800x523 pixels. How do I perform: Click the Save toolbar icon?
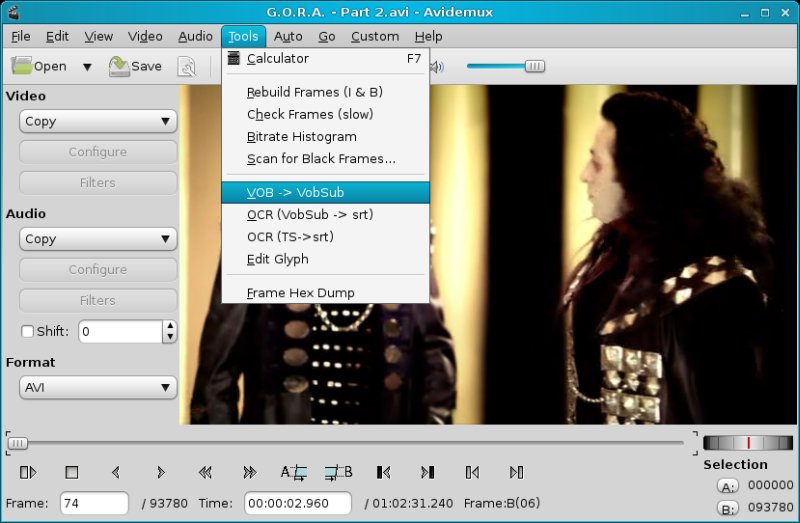[135, 66]
